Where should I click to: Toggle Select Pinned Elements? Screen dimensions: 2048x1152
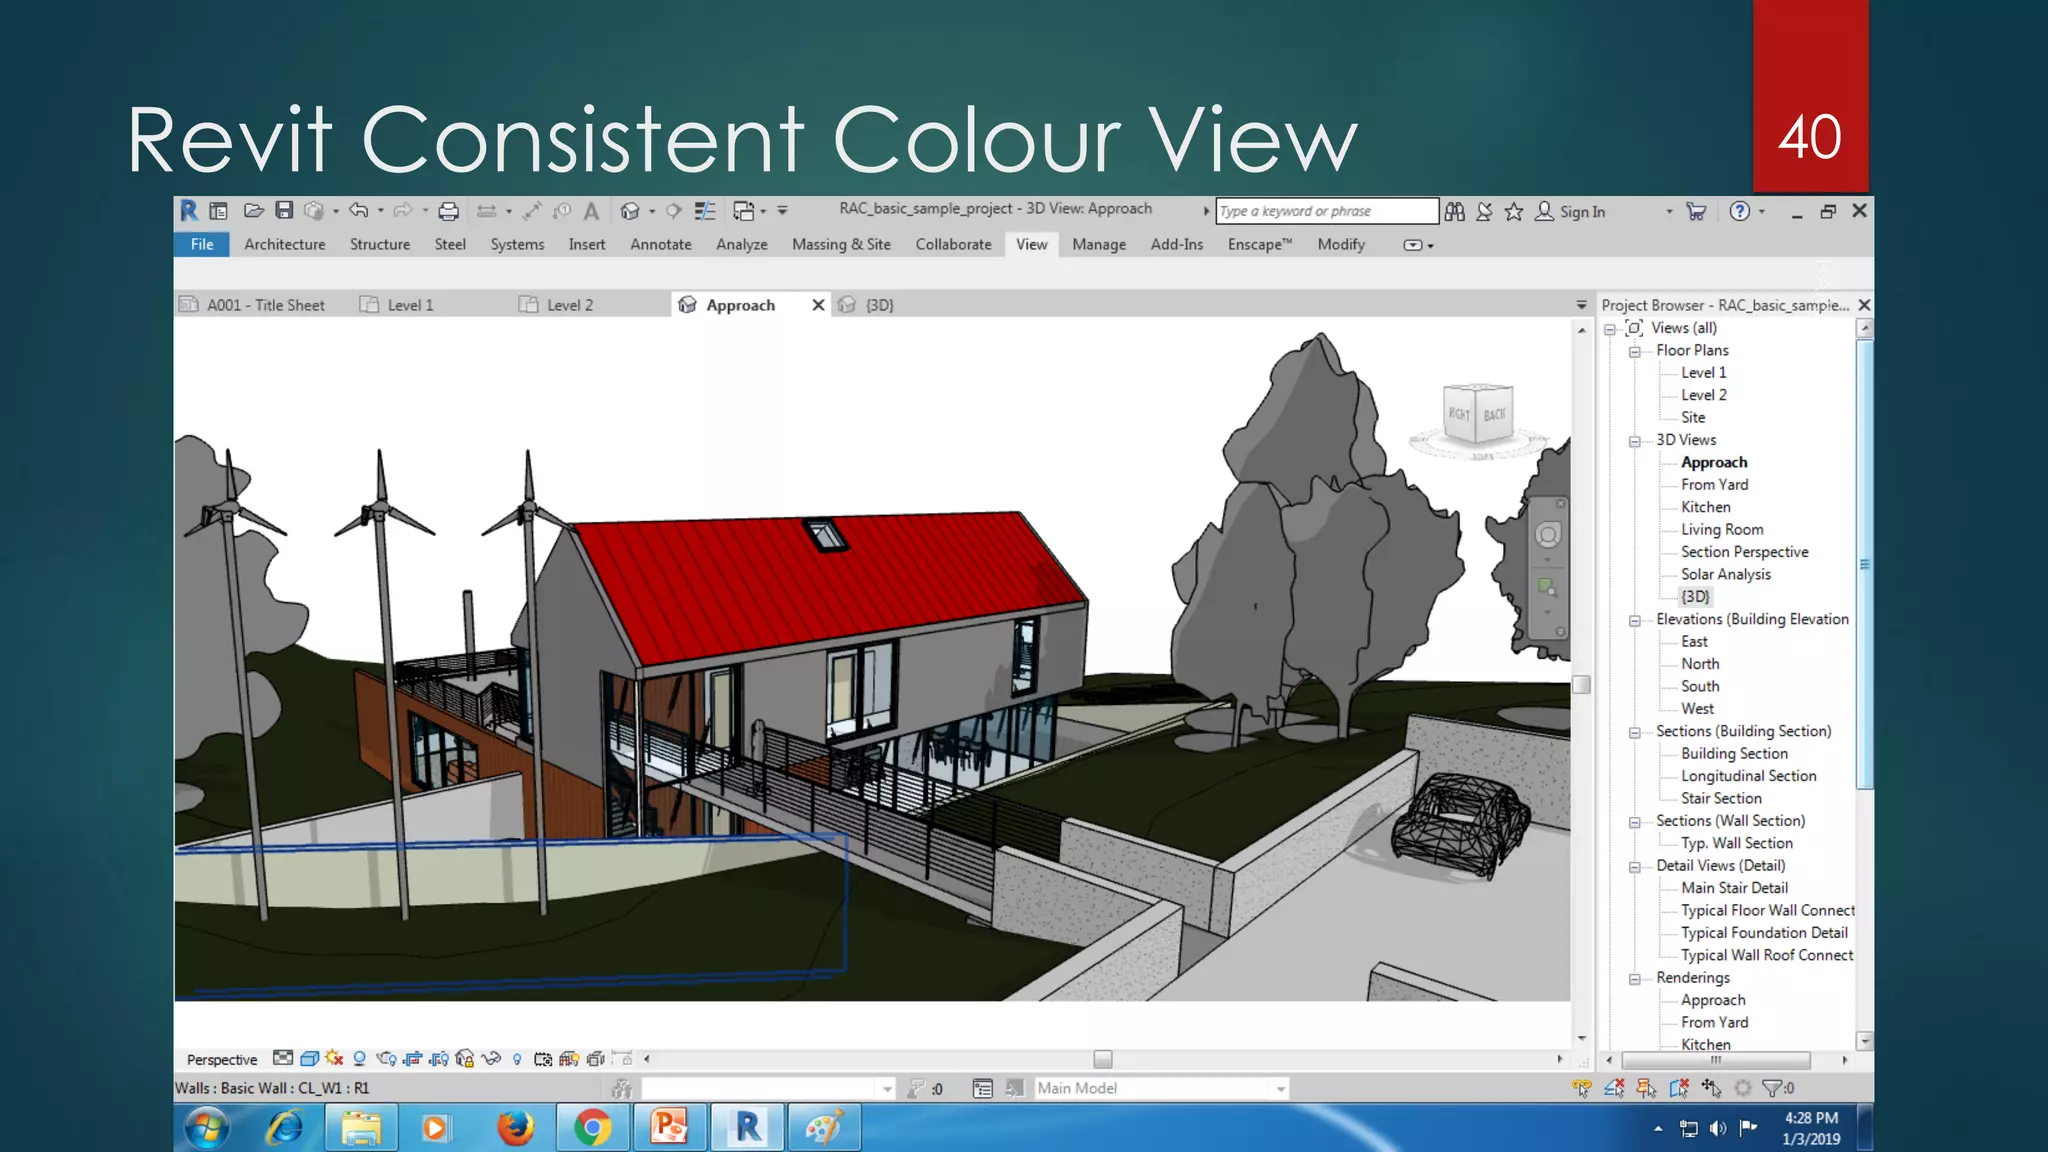pyautogui.click(x=1646, y=1088)
